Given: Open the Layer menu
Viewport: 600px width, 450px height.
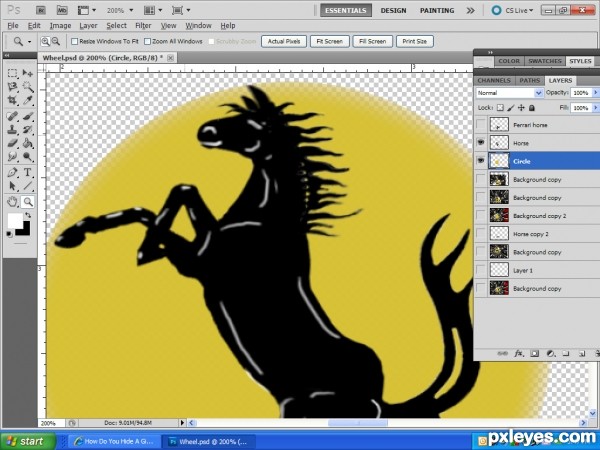Looking at the screenshot, I should [x=88, y=26].
